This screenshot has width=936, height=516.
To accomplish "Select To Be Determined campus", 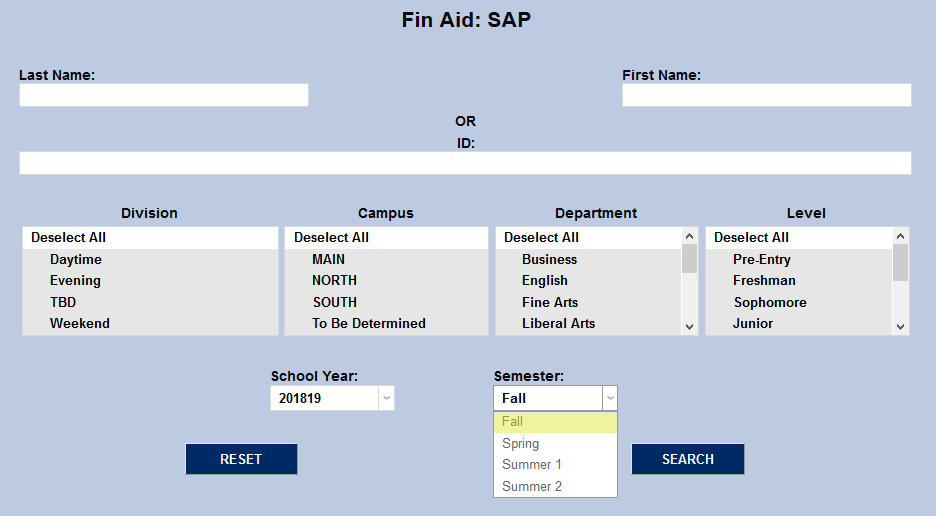I will point(386,324).
